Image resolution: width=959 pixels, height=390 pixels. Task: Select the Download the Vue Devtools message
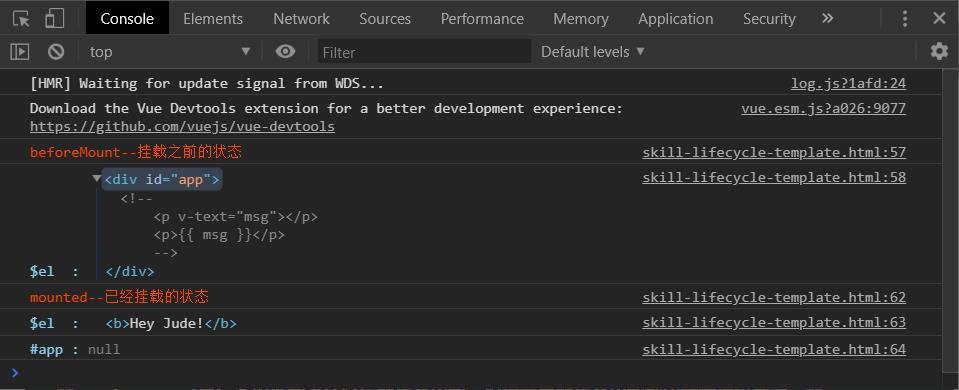click(x=326, y=109)
